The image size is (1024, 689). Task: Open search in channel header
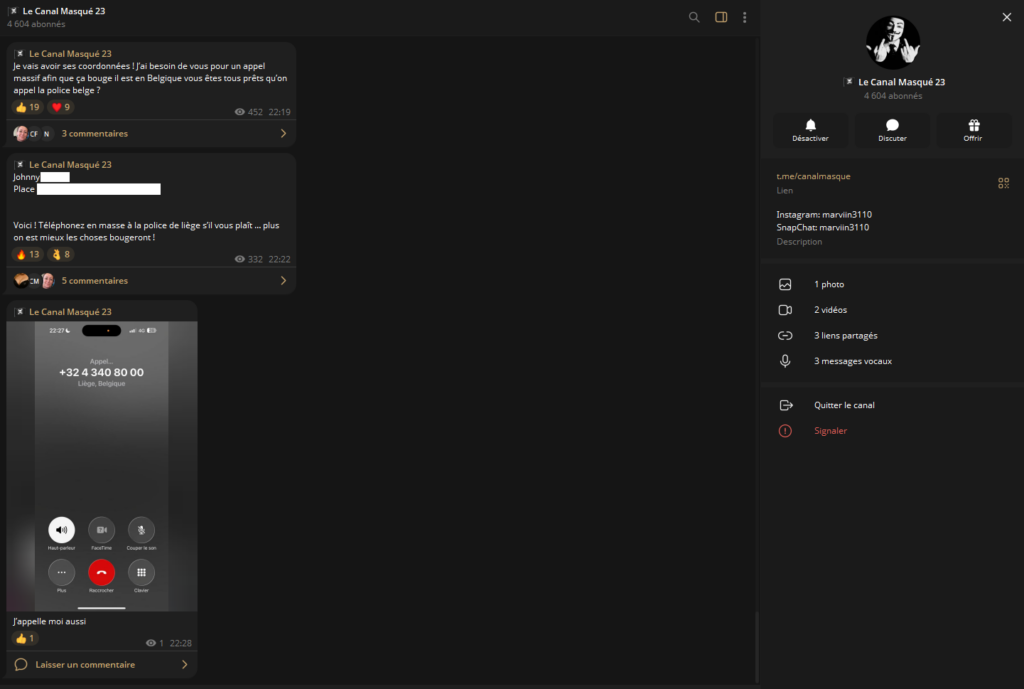point(694,17)
